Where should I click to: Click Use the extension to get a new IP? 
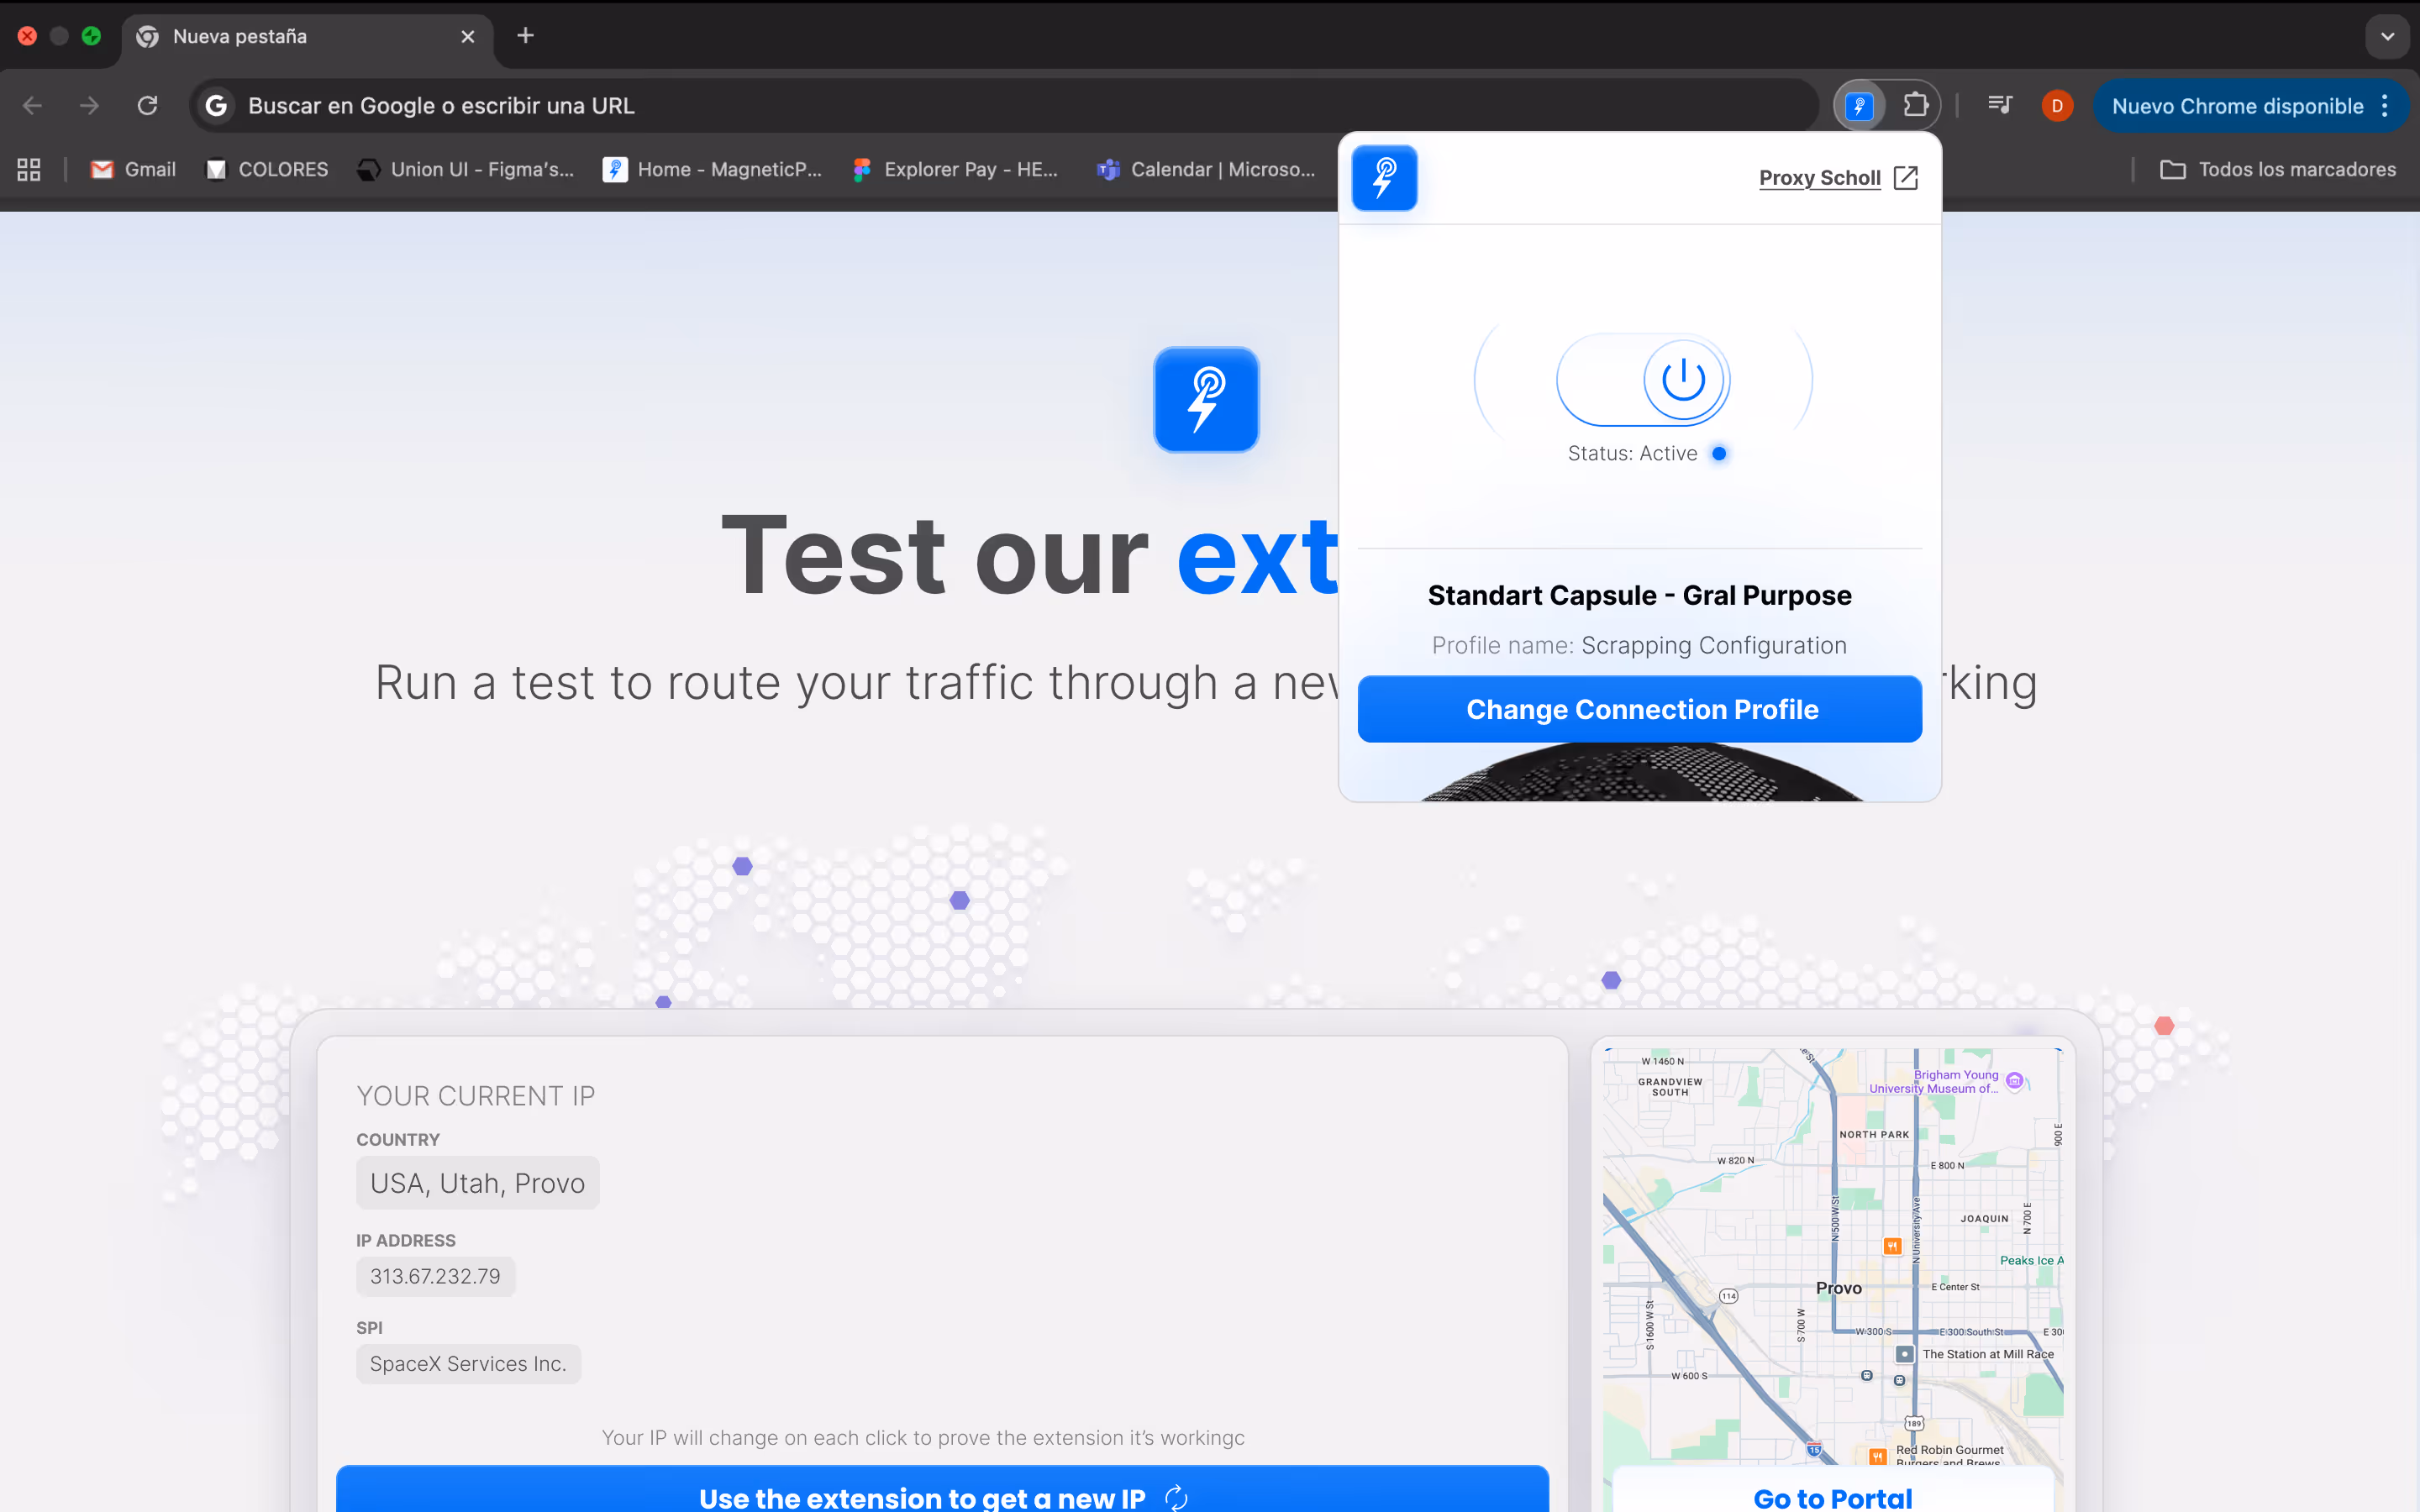pyautogui.click(x=942, y=1490)
